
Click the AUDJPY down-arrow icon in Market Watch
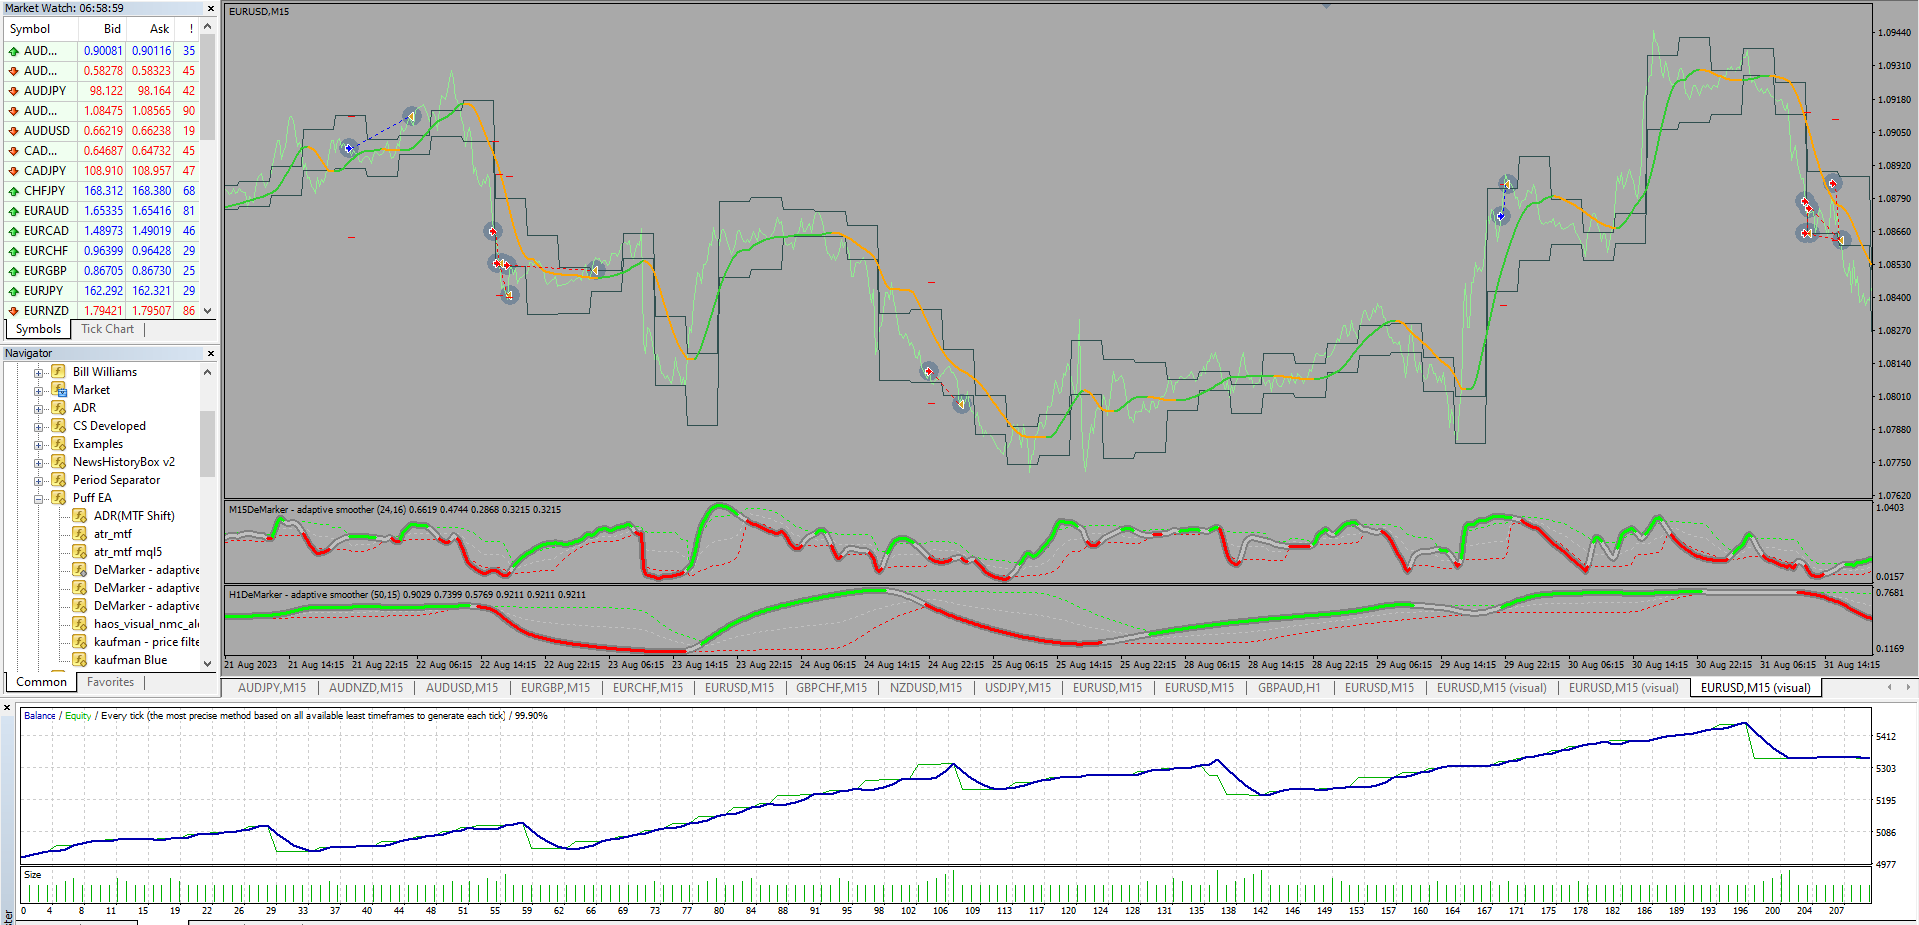(x=14, y=91)
